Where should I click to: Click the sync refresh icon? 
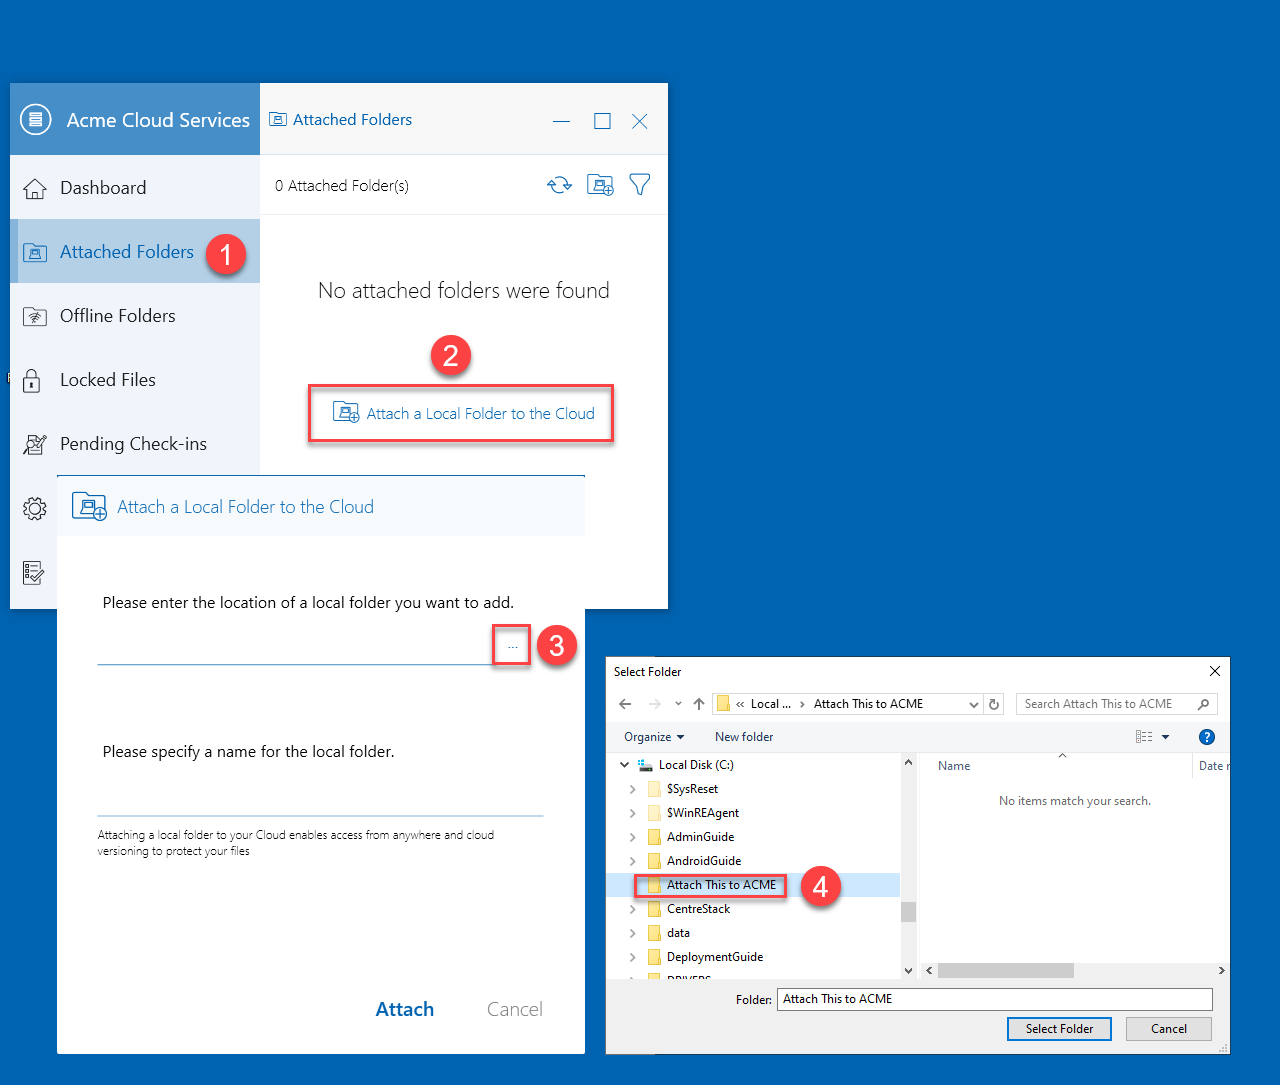click(x=559, y=185)
